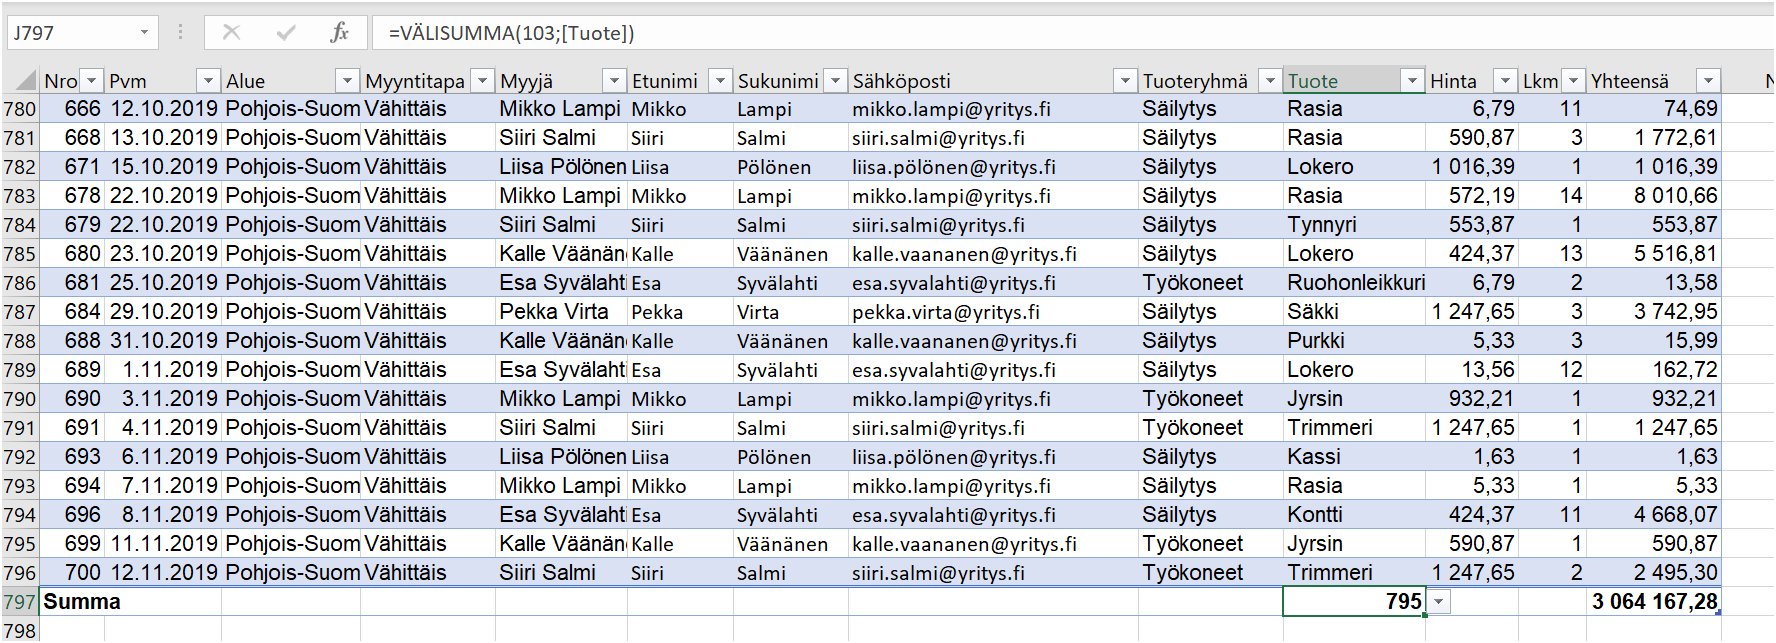
Task: Confirm the formula with the checkmark icon
Action: (286, 32)
